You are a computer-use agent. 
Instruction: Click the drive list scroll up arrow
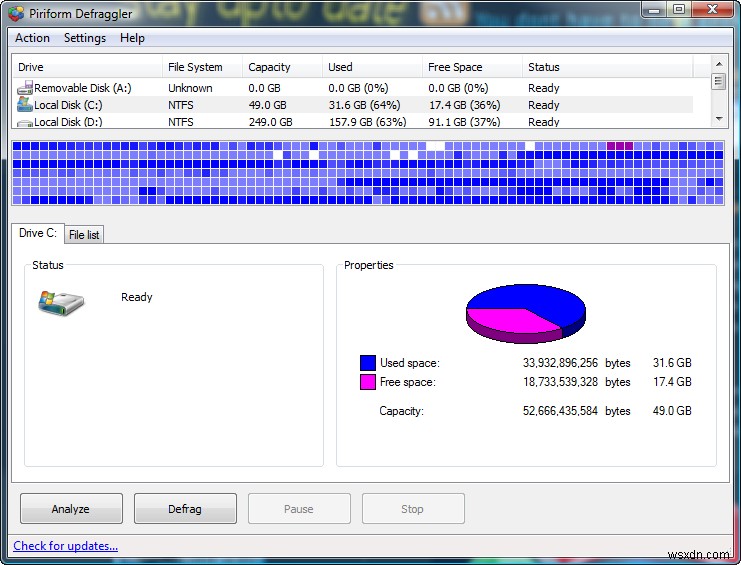point(719,64)
